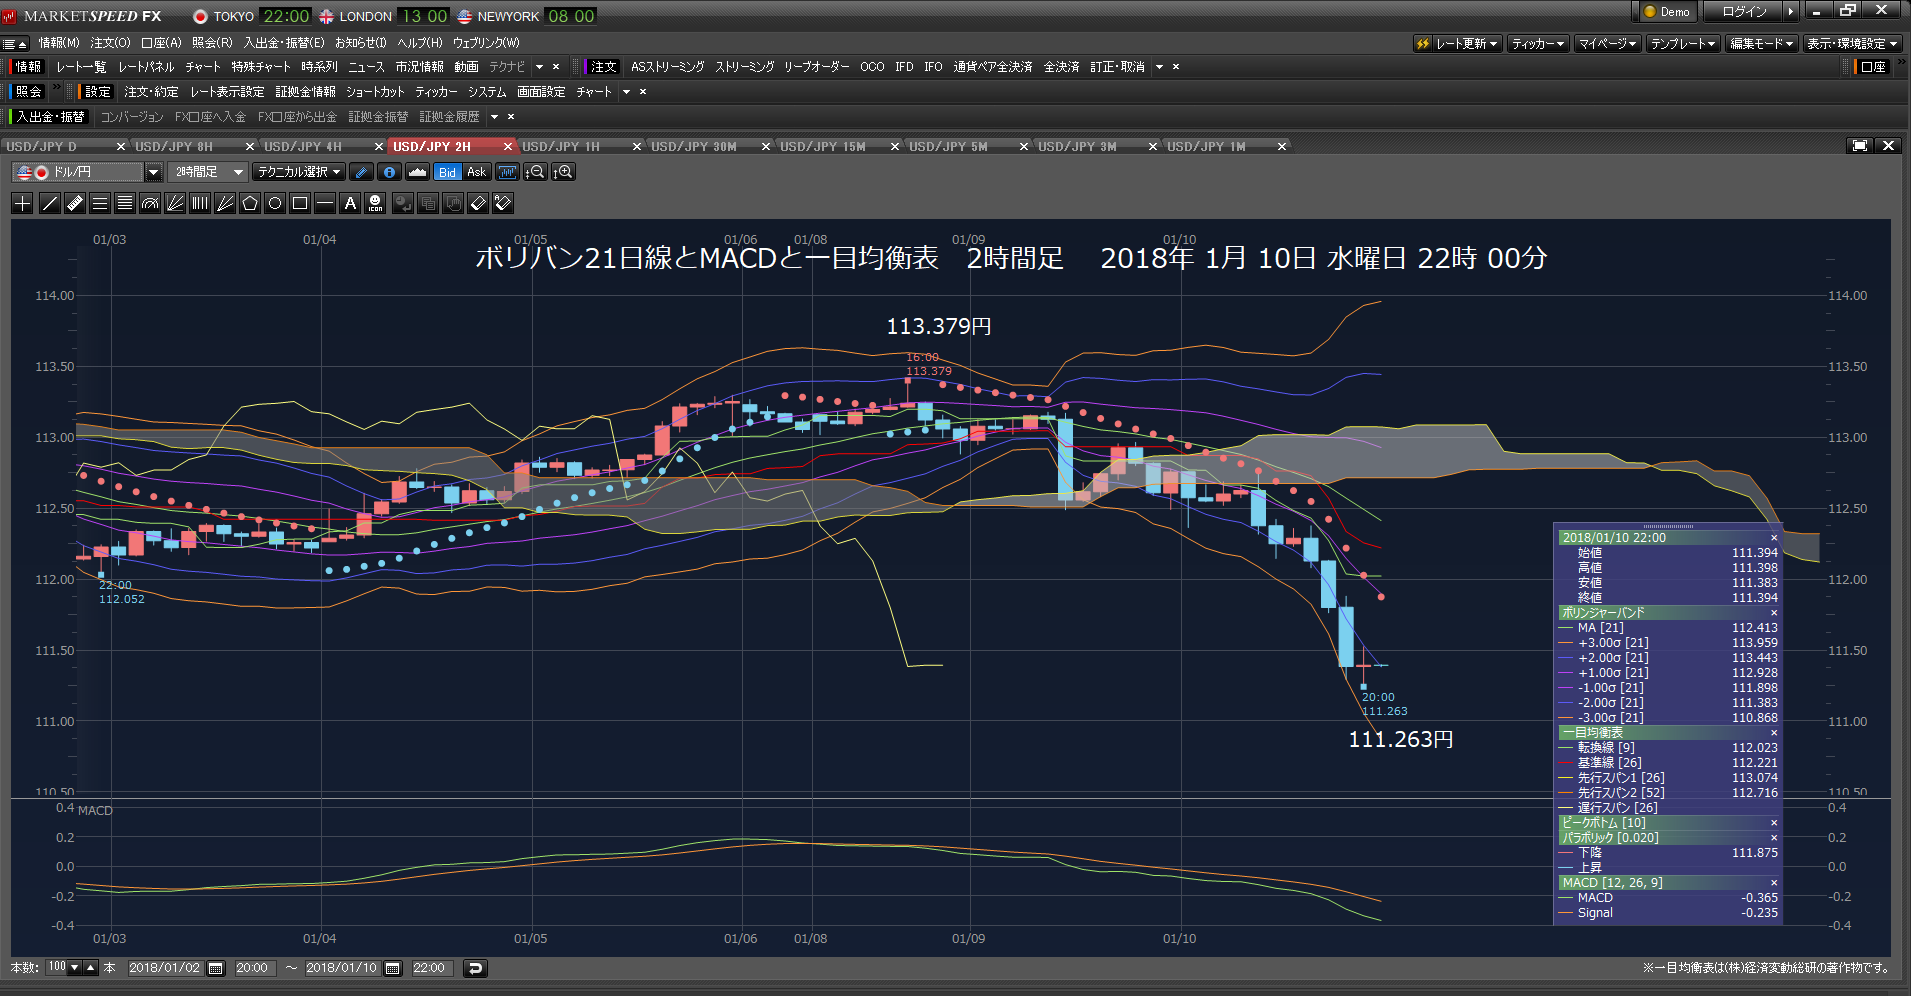This screenshot has width=1911, height=996.
Task: Click 全決済 in the order toolbar
Action: (1061, 67)
